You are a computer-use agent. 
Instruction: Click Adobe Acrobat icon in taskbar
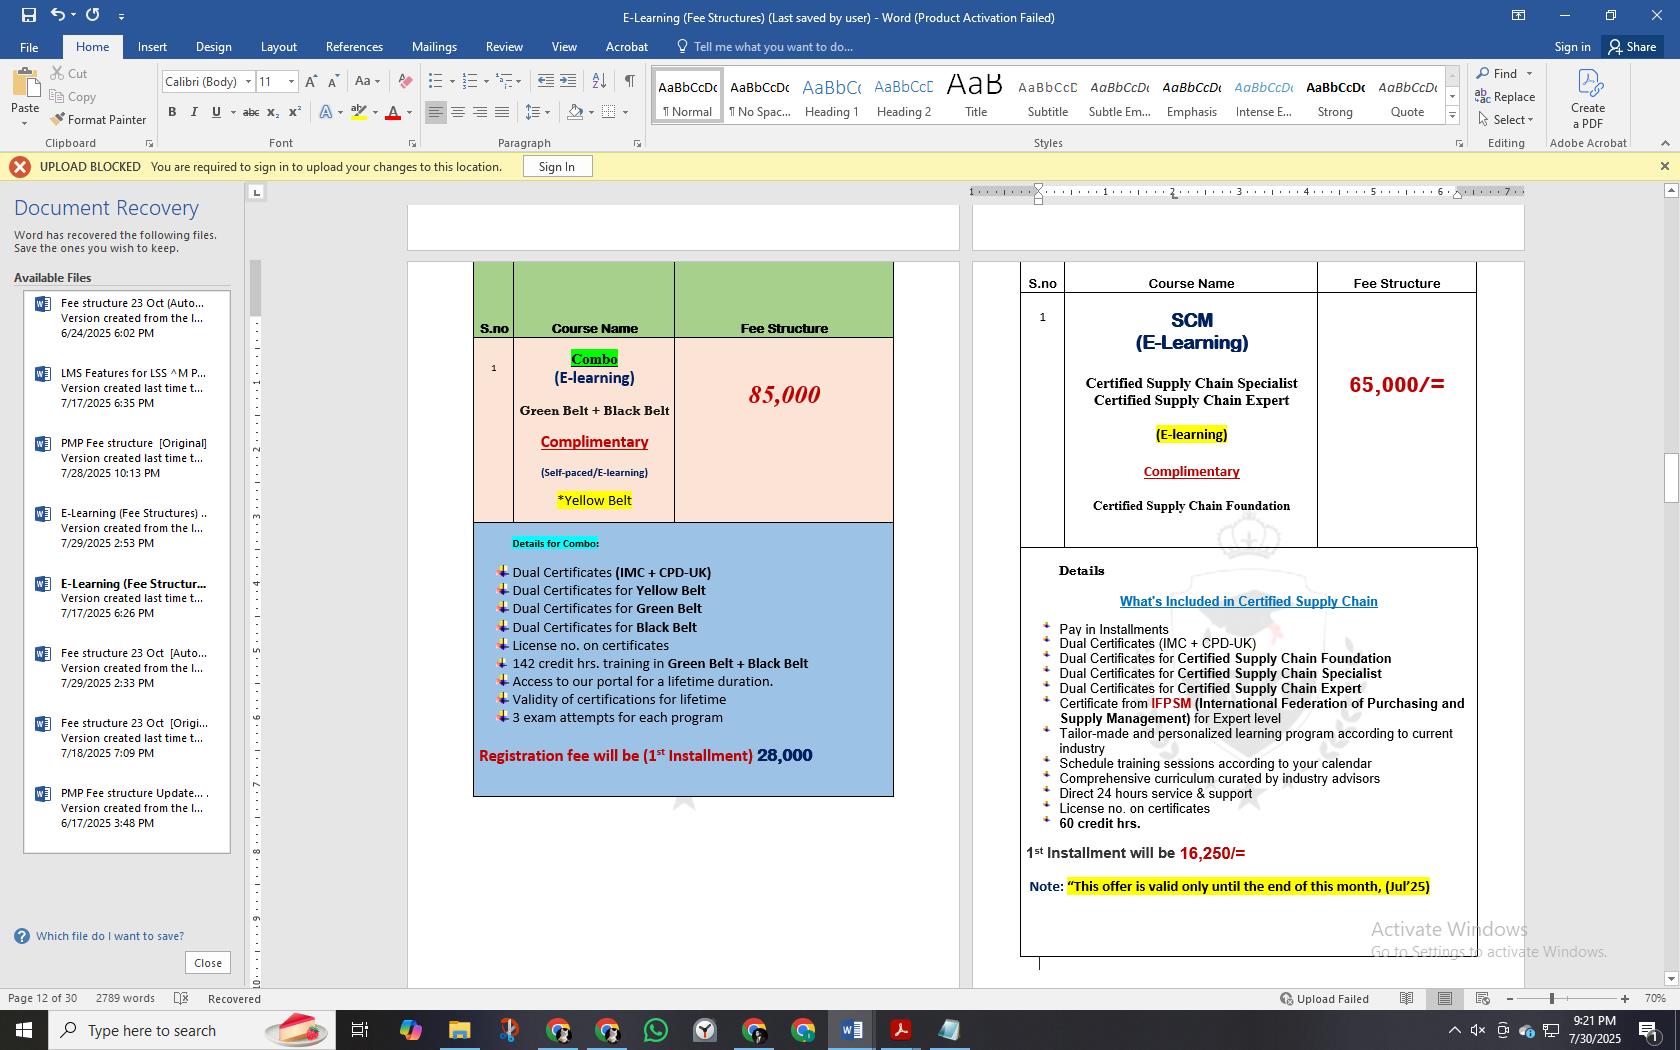pyautogui.click(x=900, y=1030)
